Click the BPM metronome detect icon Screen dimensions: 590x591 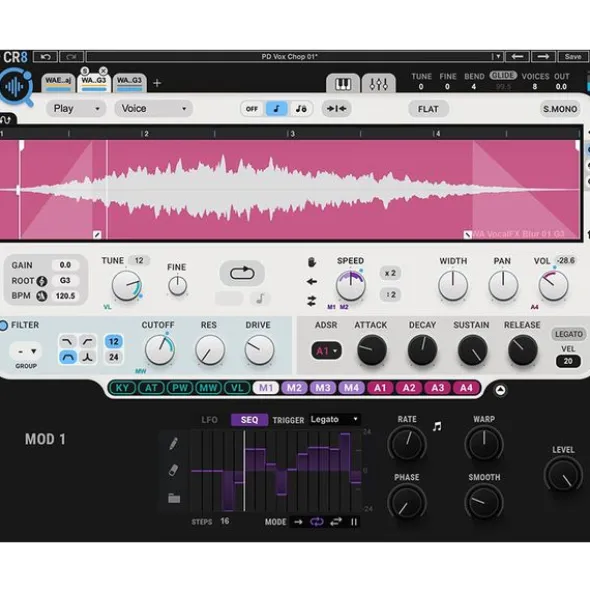click(41, 296)
